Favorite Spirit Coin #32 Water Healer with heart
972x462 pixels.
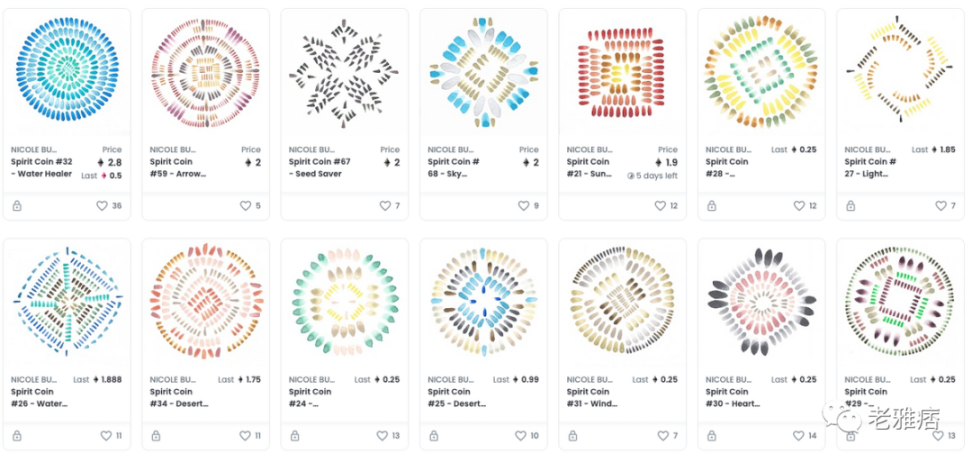pos(101,206)
